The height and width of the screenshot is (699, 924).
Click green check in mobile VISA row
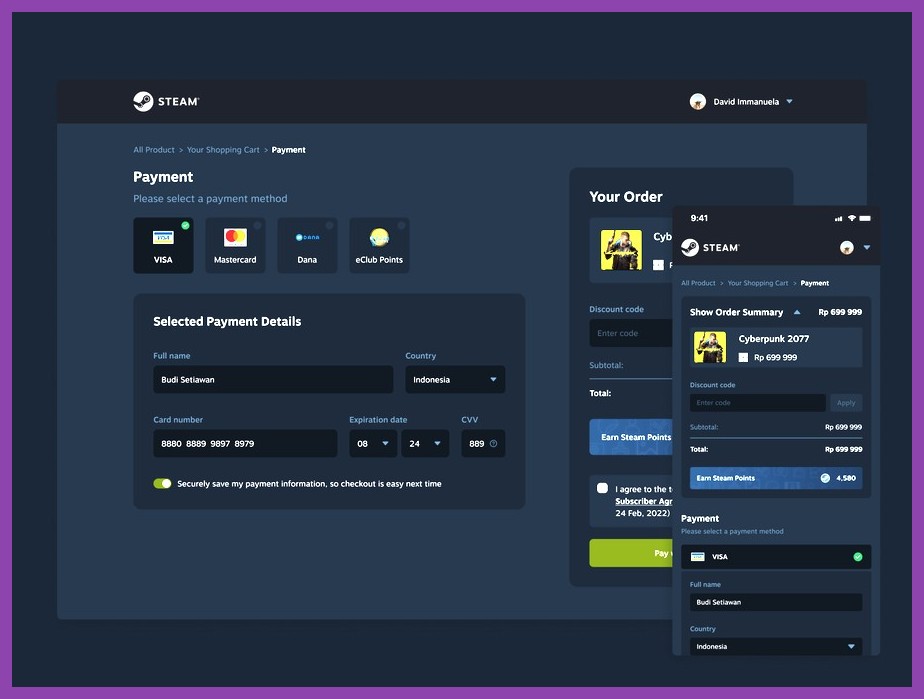pos(857,556)
